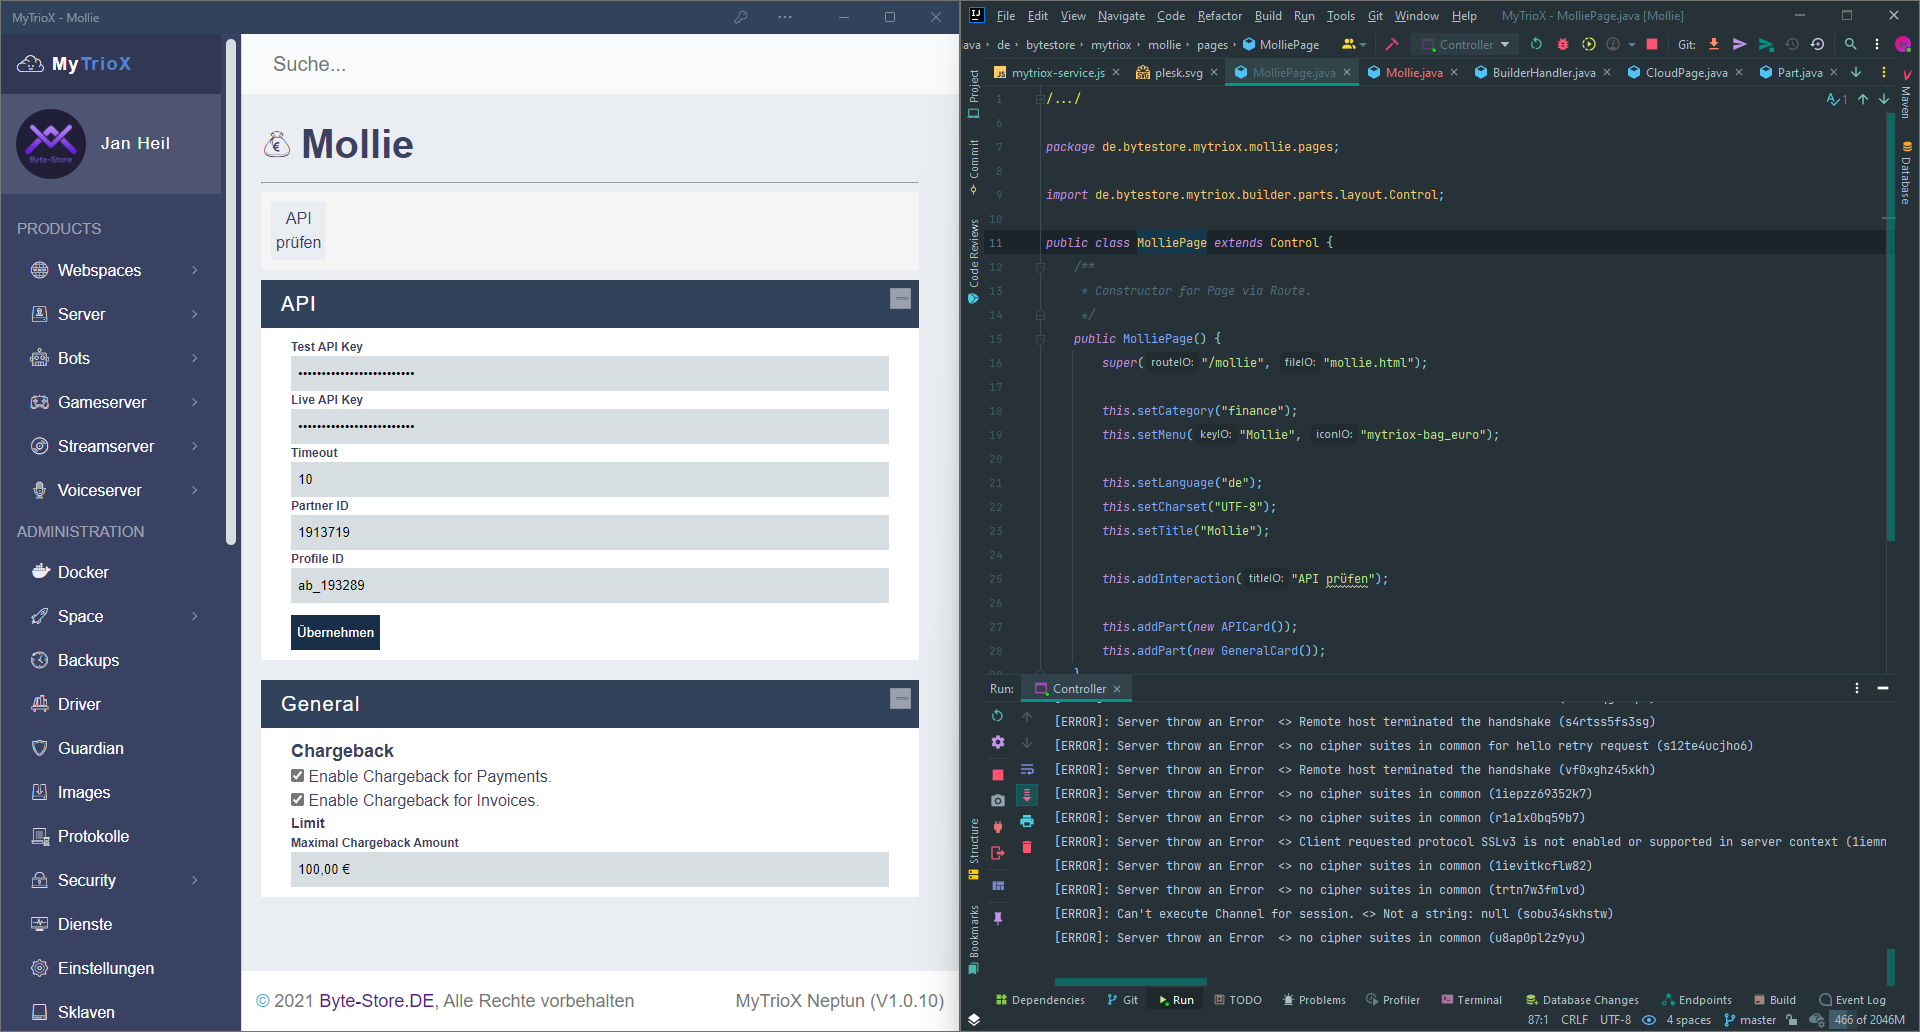This screenshot has height=1032, width=1920.
Task: Open the Problems tool window
Action: pyautogui.click(x=1314, y=1000)
